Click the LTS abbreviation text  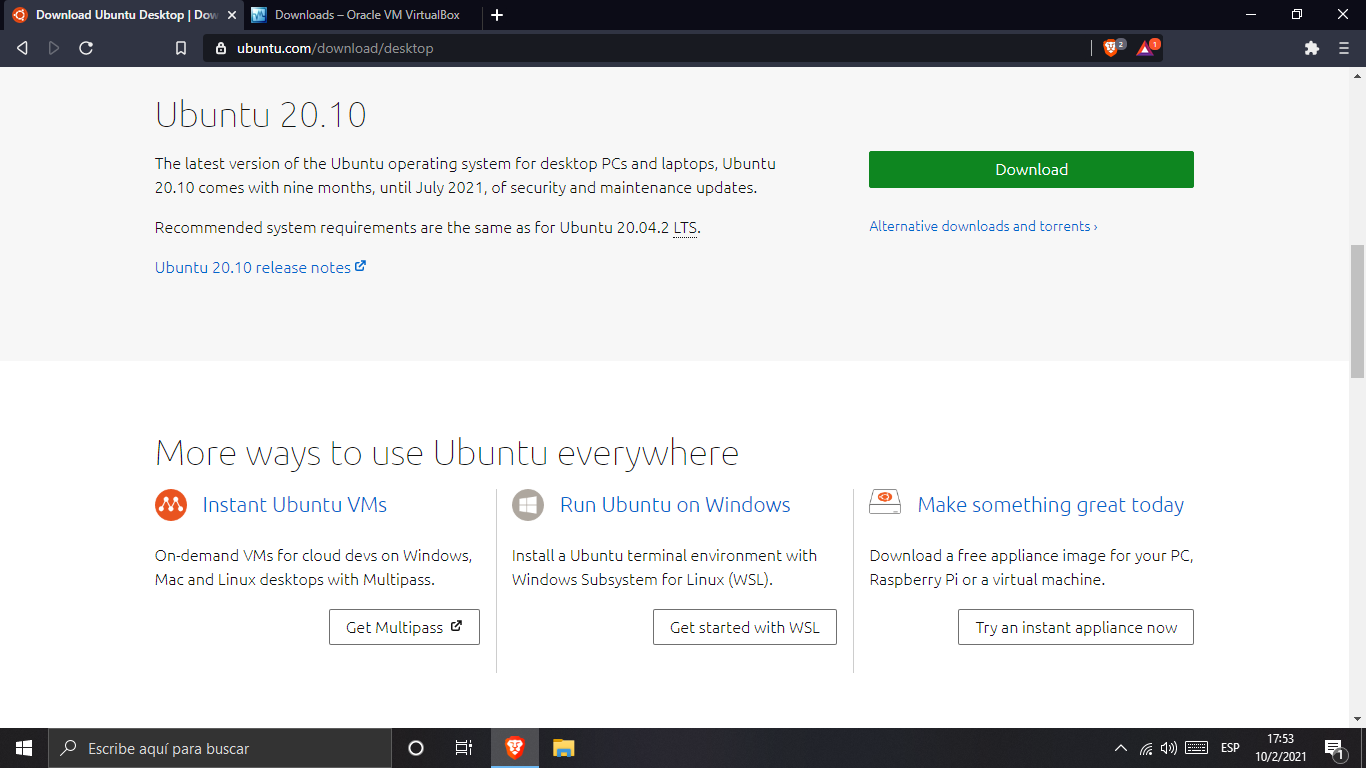click(x=685, y=228)
